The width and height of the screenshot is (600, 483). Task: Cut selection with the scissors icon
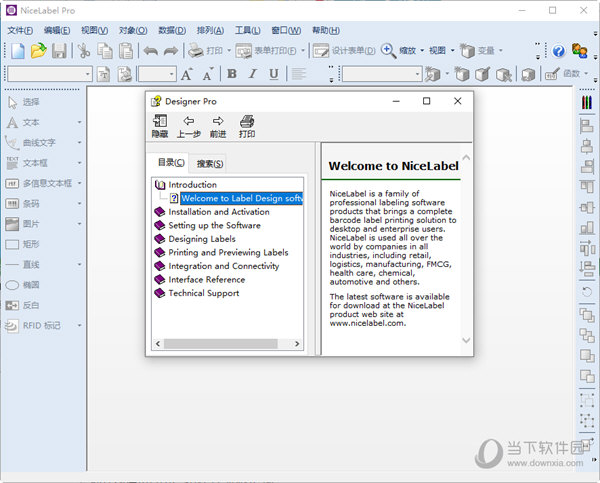pos(84,51)
